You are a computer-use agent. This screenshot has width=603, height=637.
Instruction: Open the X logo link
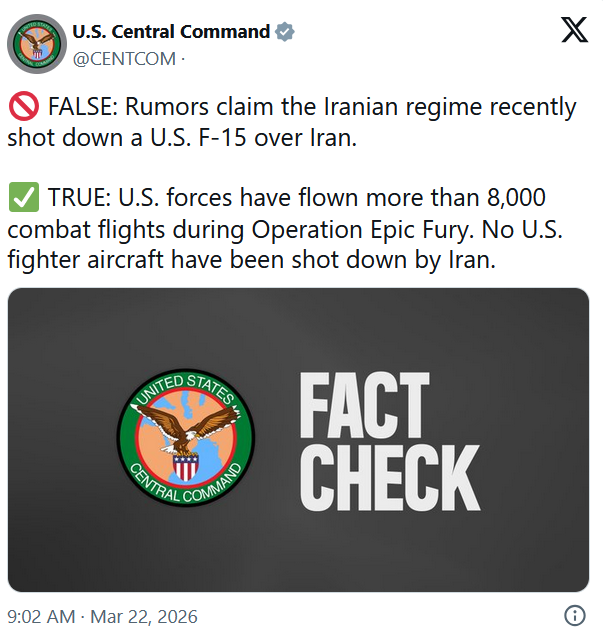pyautogui.click(x=574, y=30)
